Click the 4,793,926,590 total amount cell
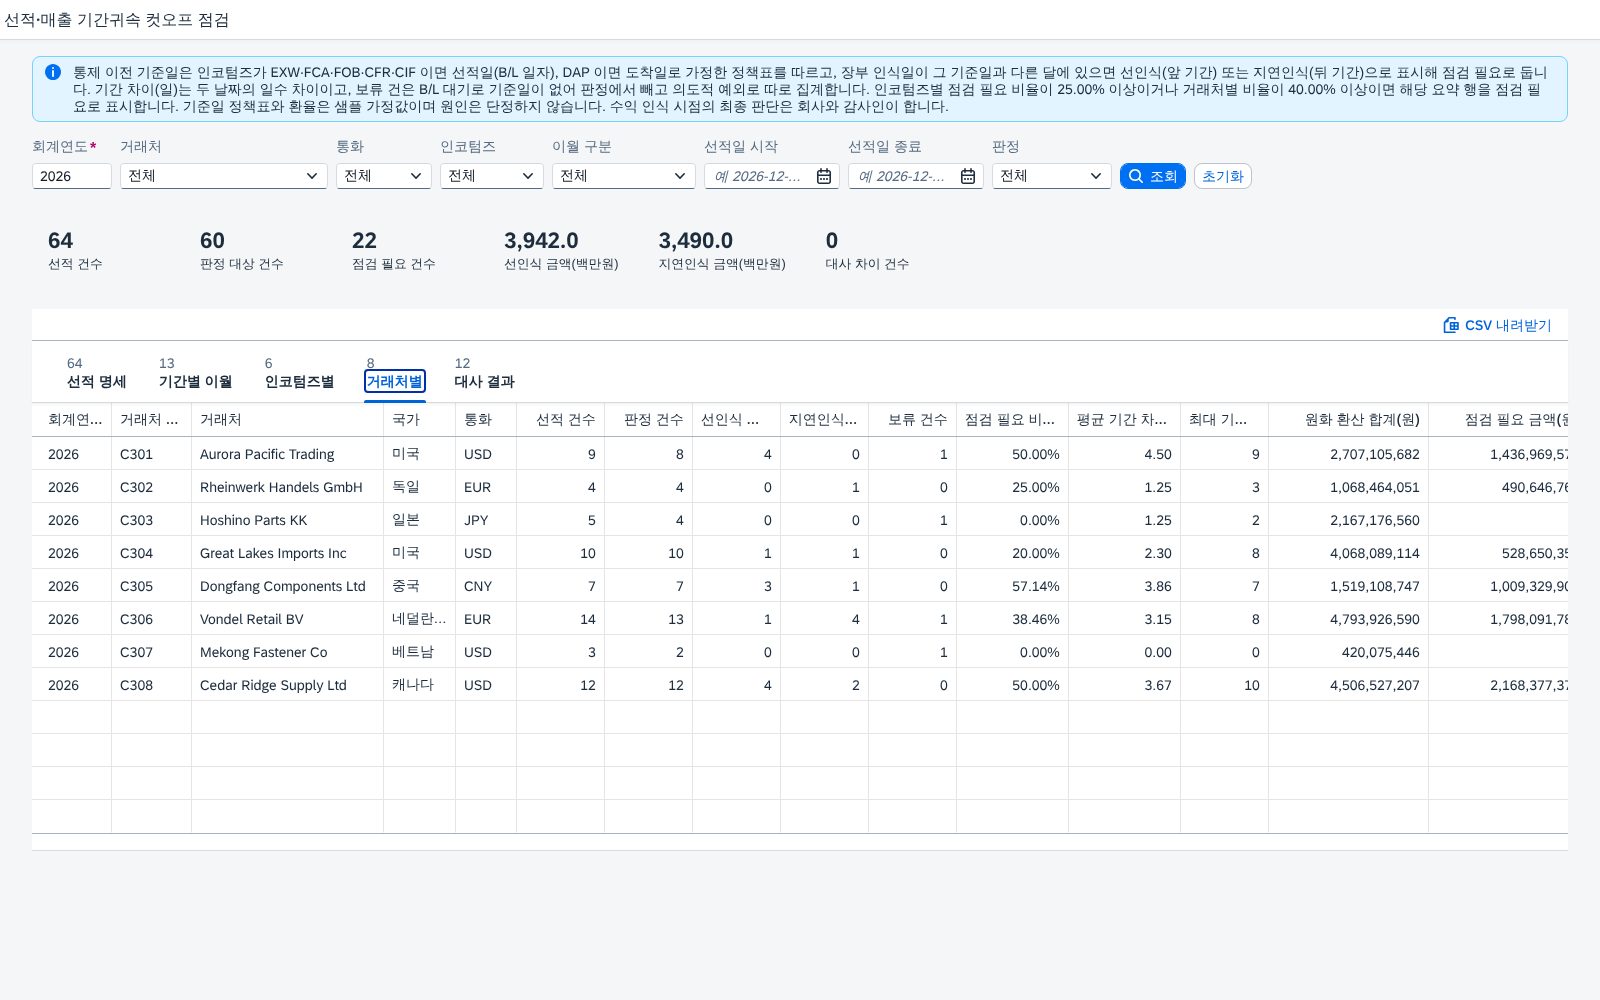This screenshot has height=1000, width=1600. (1349, 619)
